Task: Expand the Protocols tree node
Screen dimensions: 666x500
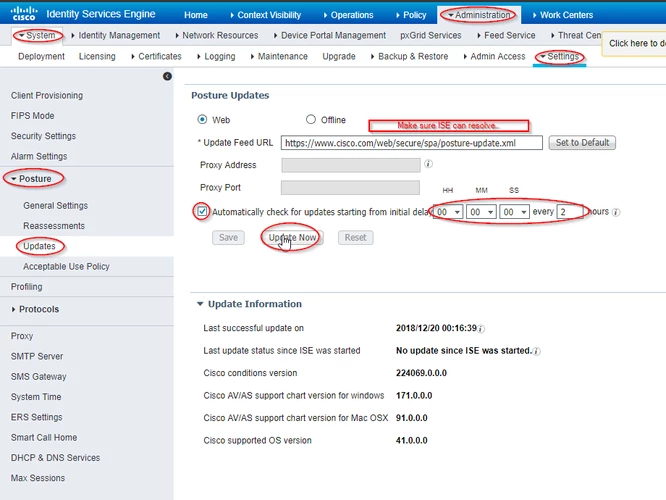Action: coord(14,309)
